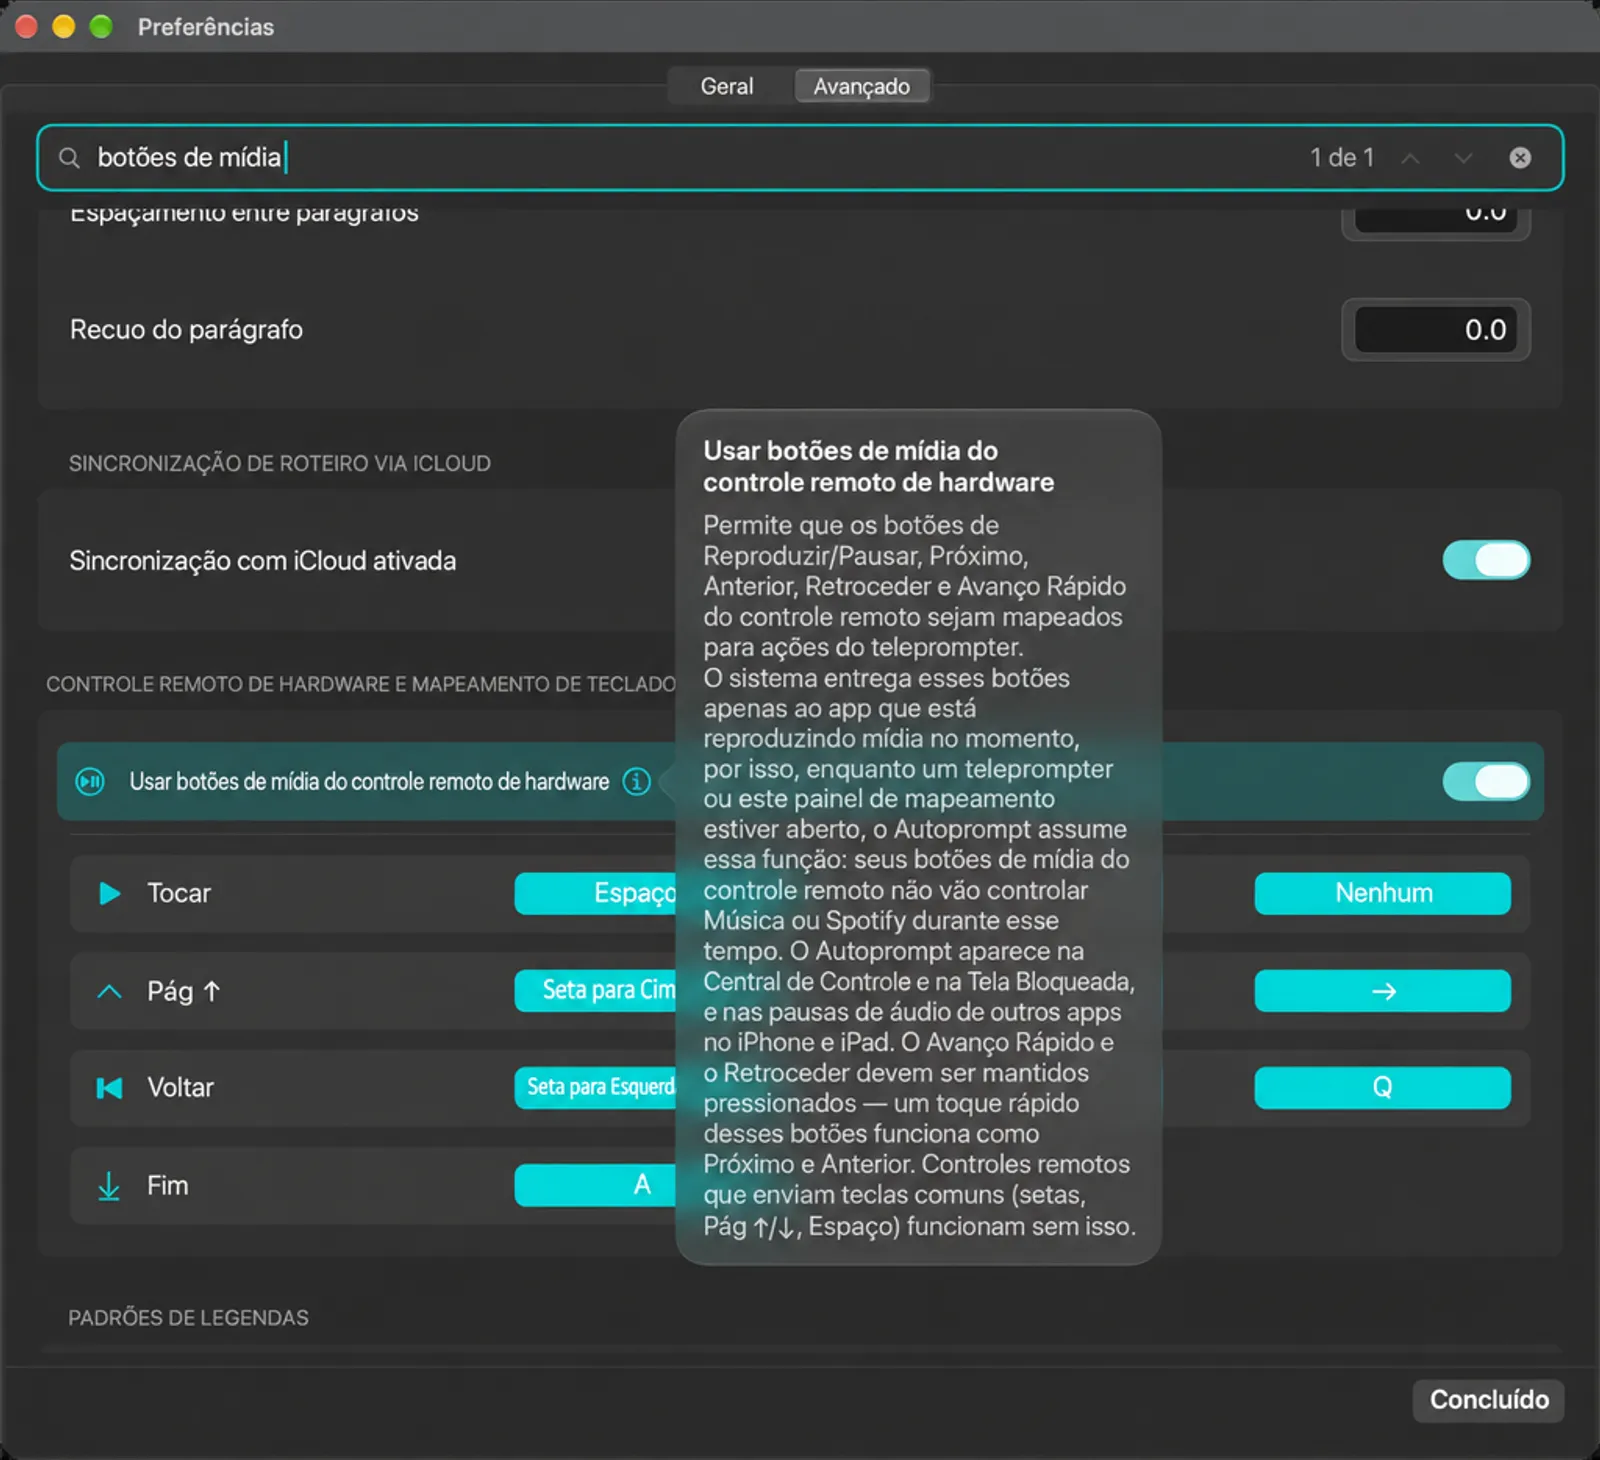Viewport: 1600px width, 1460px height.
Task: Edit Pág ↑ shortcut Seta para Cima
Action: tap(596, 990)
